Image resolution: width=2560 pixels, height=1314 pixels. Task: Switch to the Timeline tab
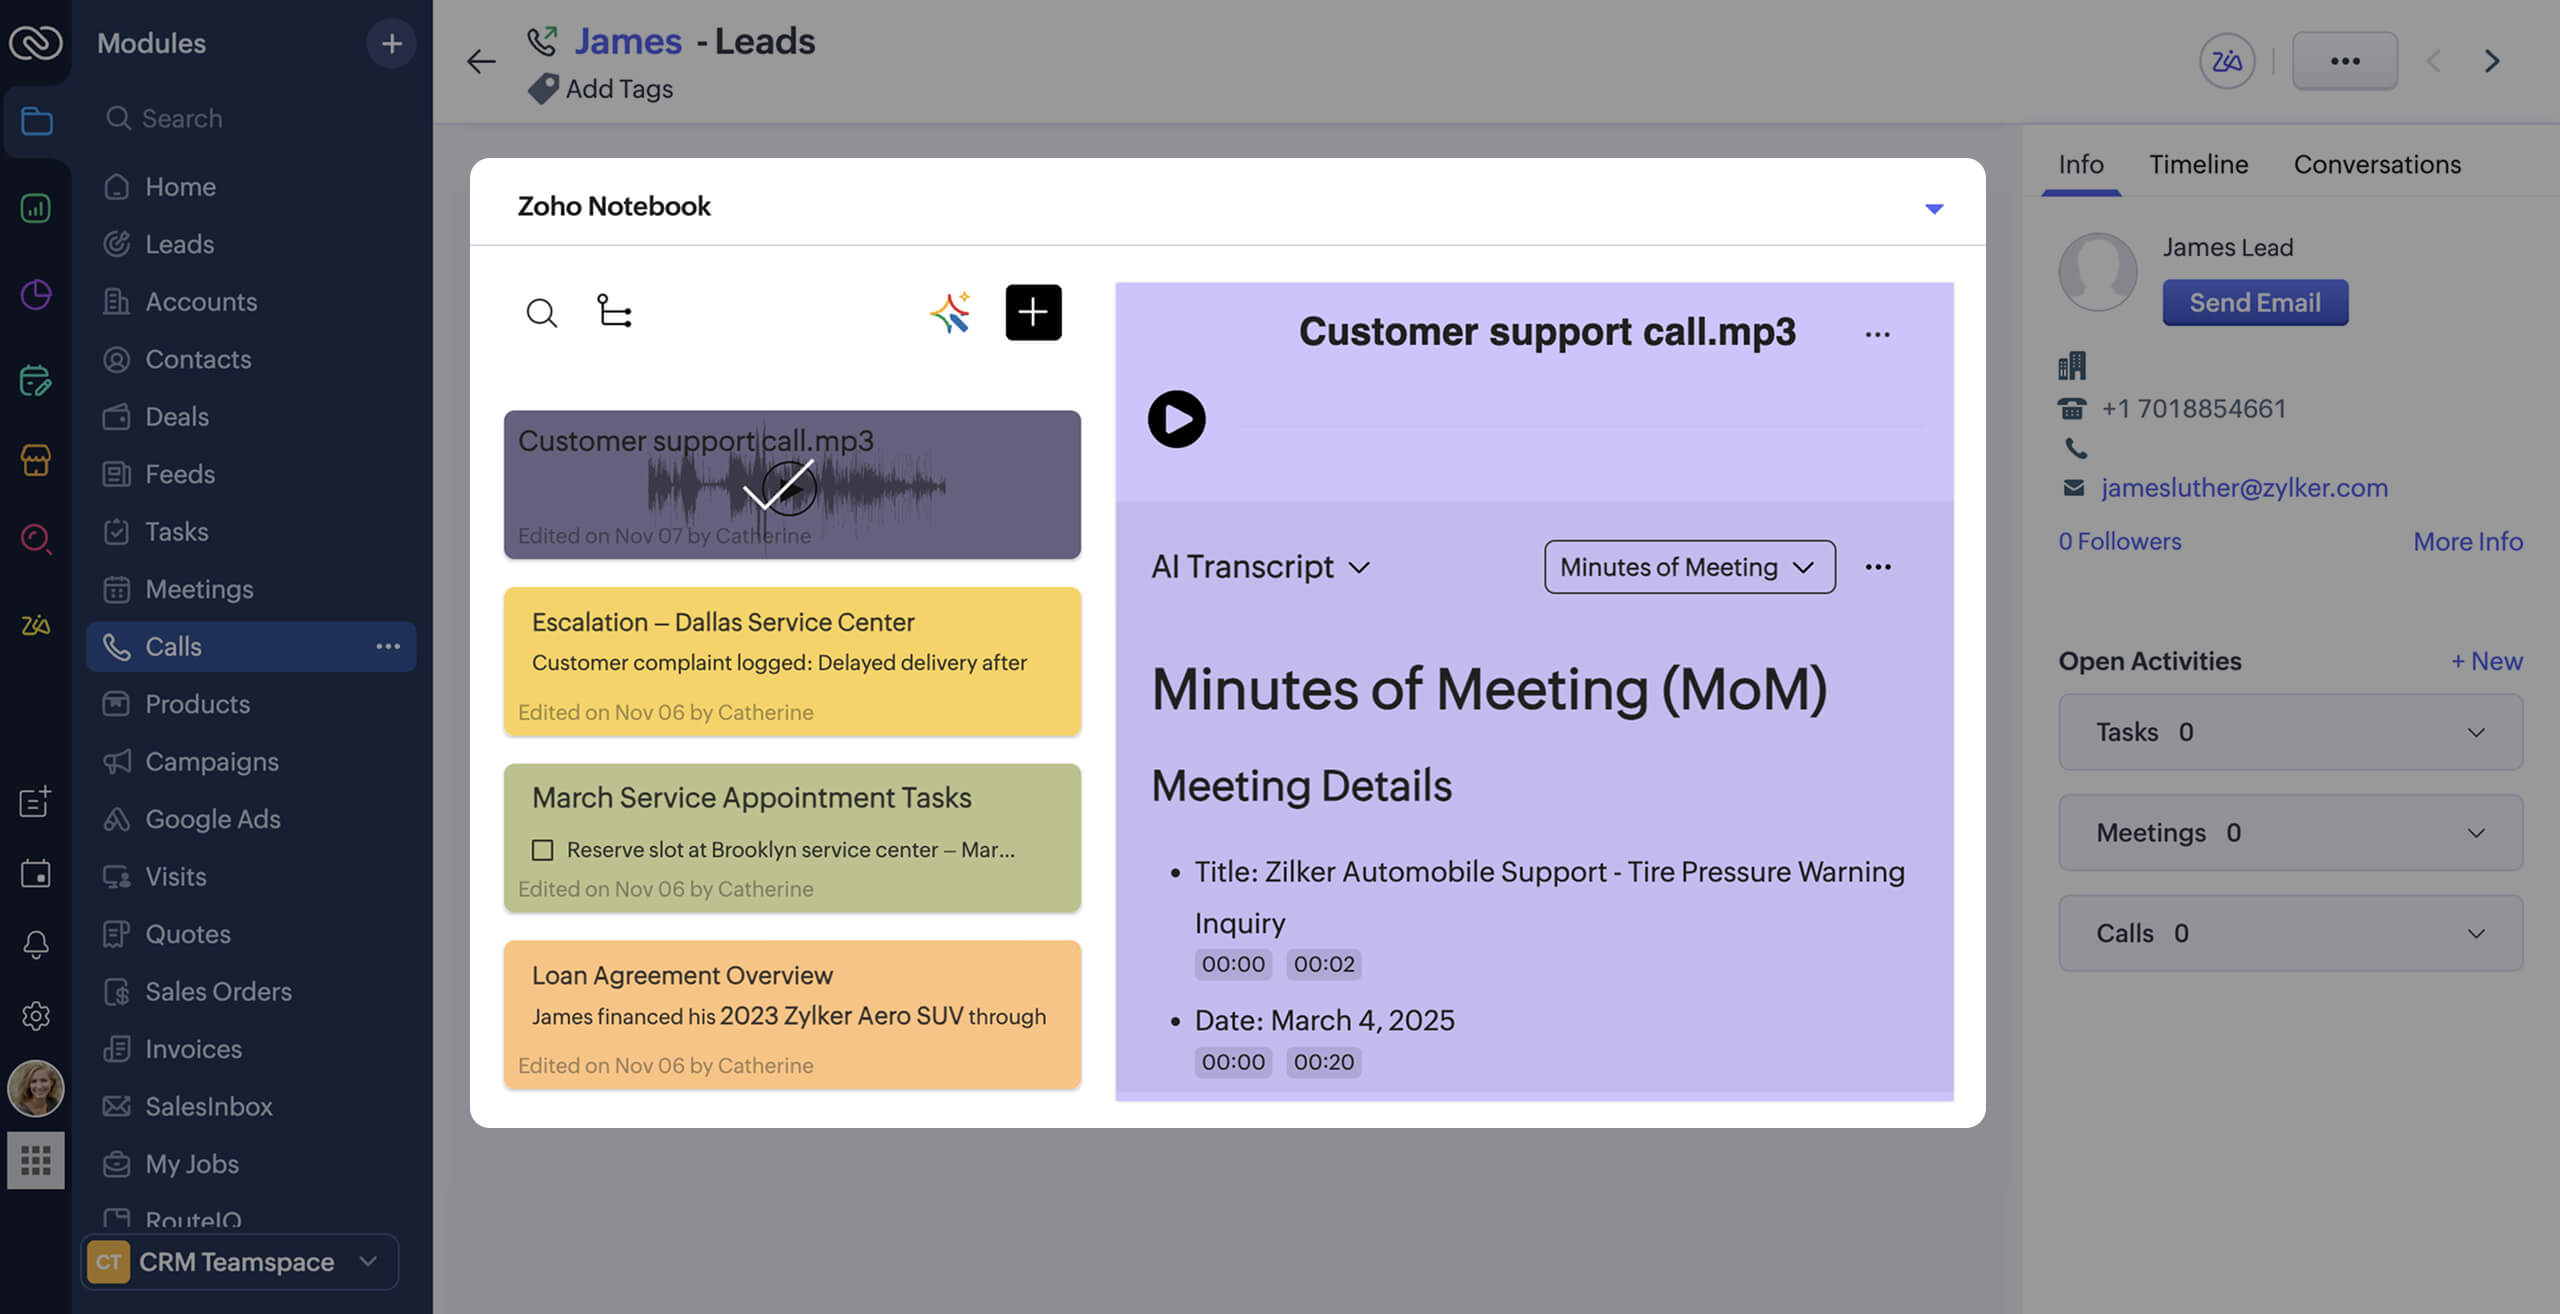click(2198, 164)
